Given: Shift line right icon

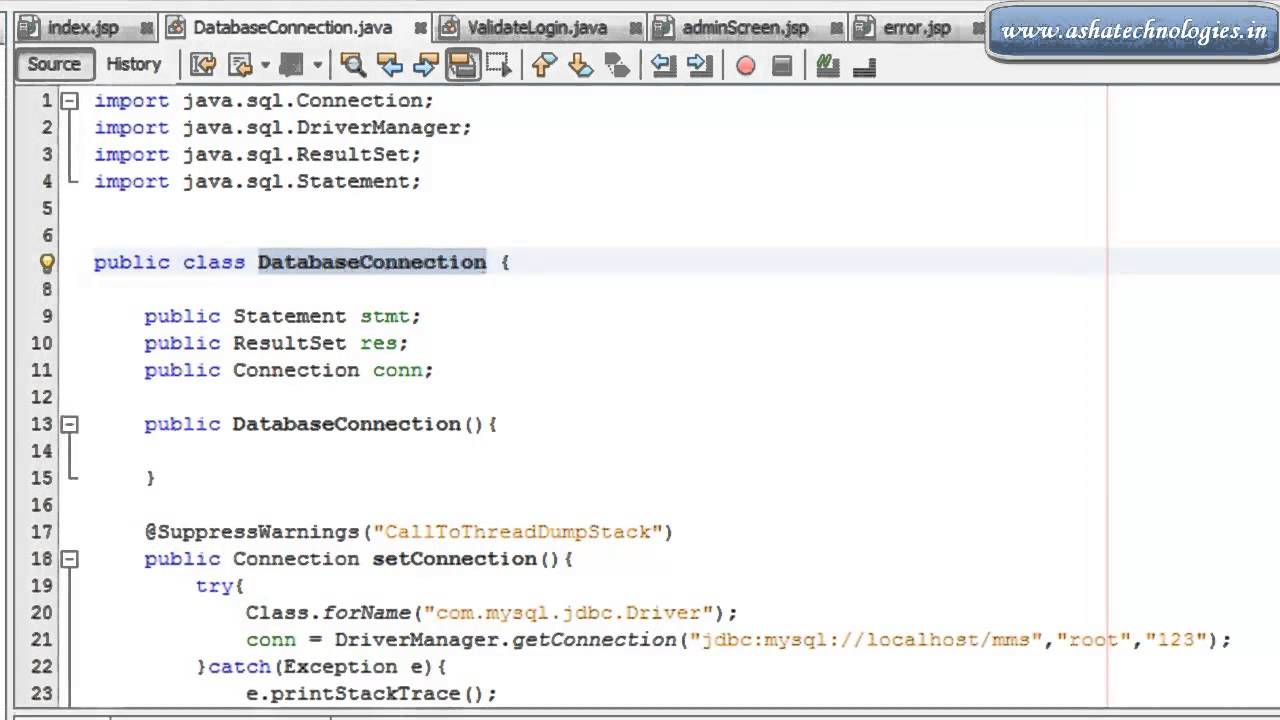Looking at the screenshot, I should pyautogui.click(x=700, y=66).
